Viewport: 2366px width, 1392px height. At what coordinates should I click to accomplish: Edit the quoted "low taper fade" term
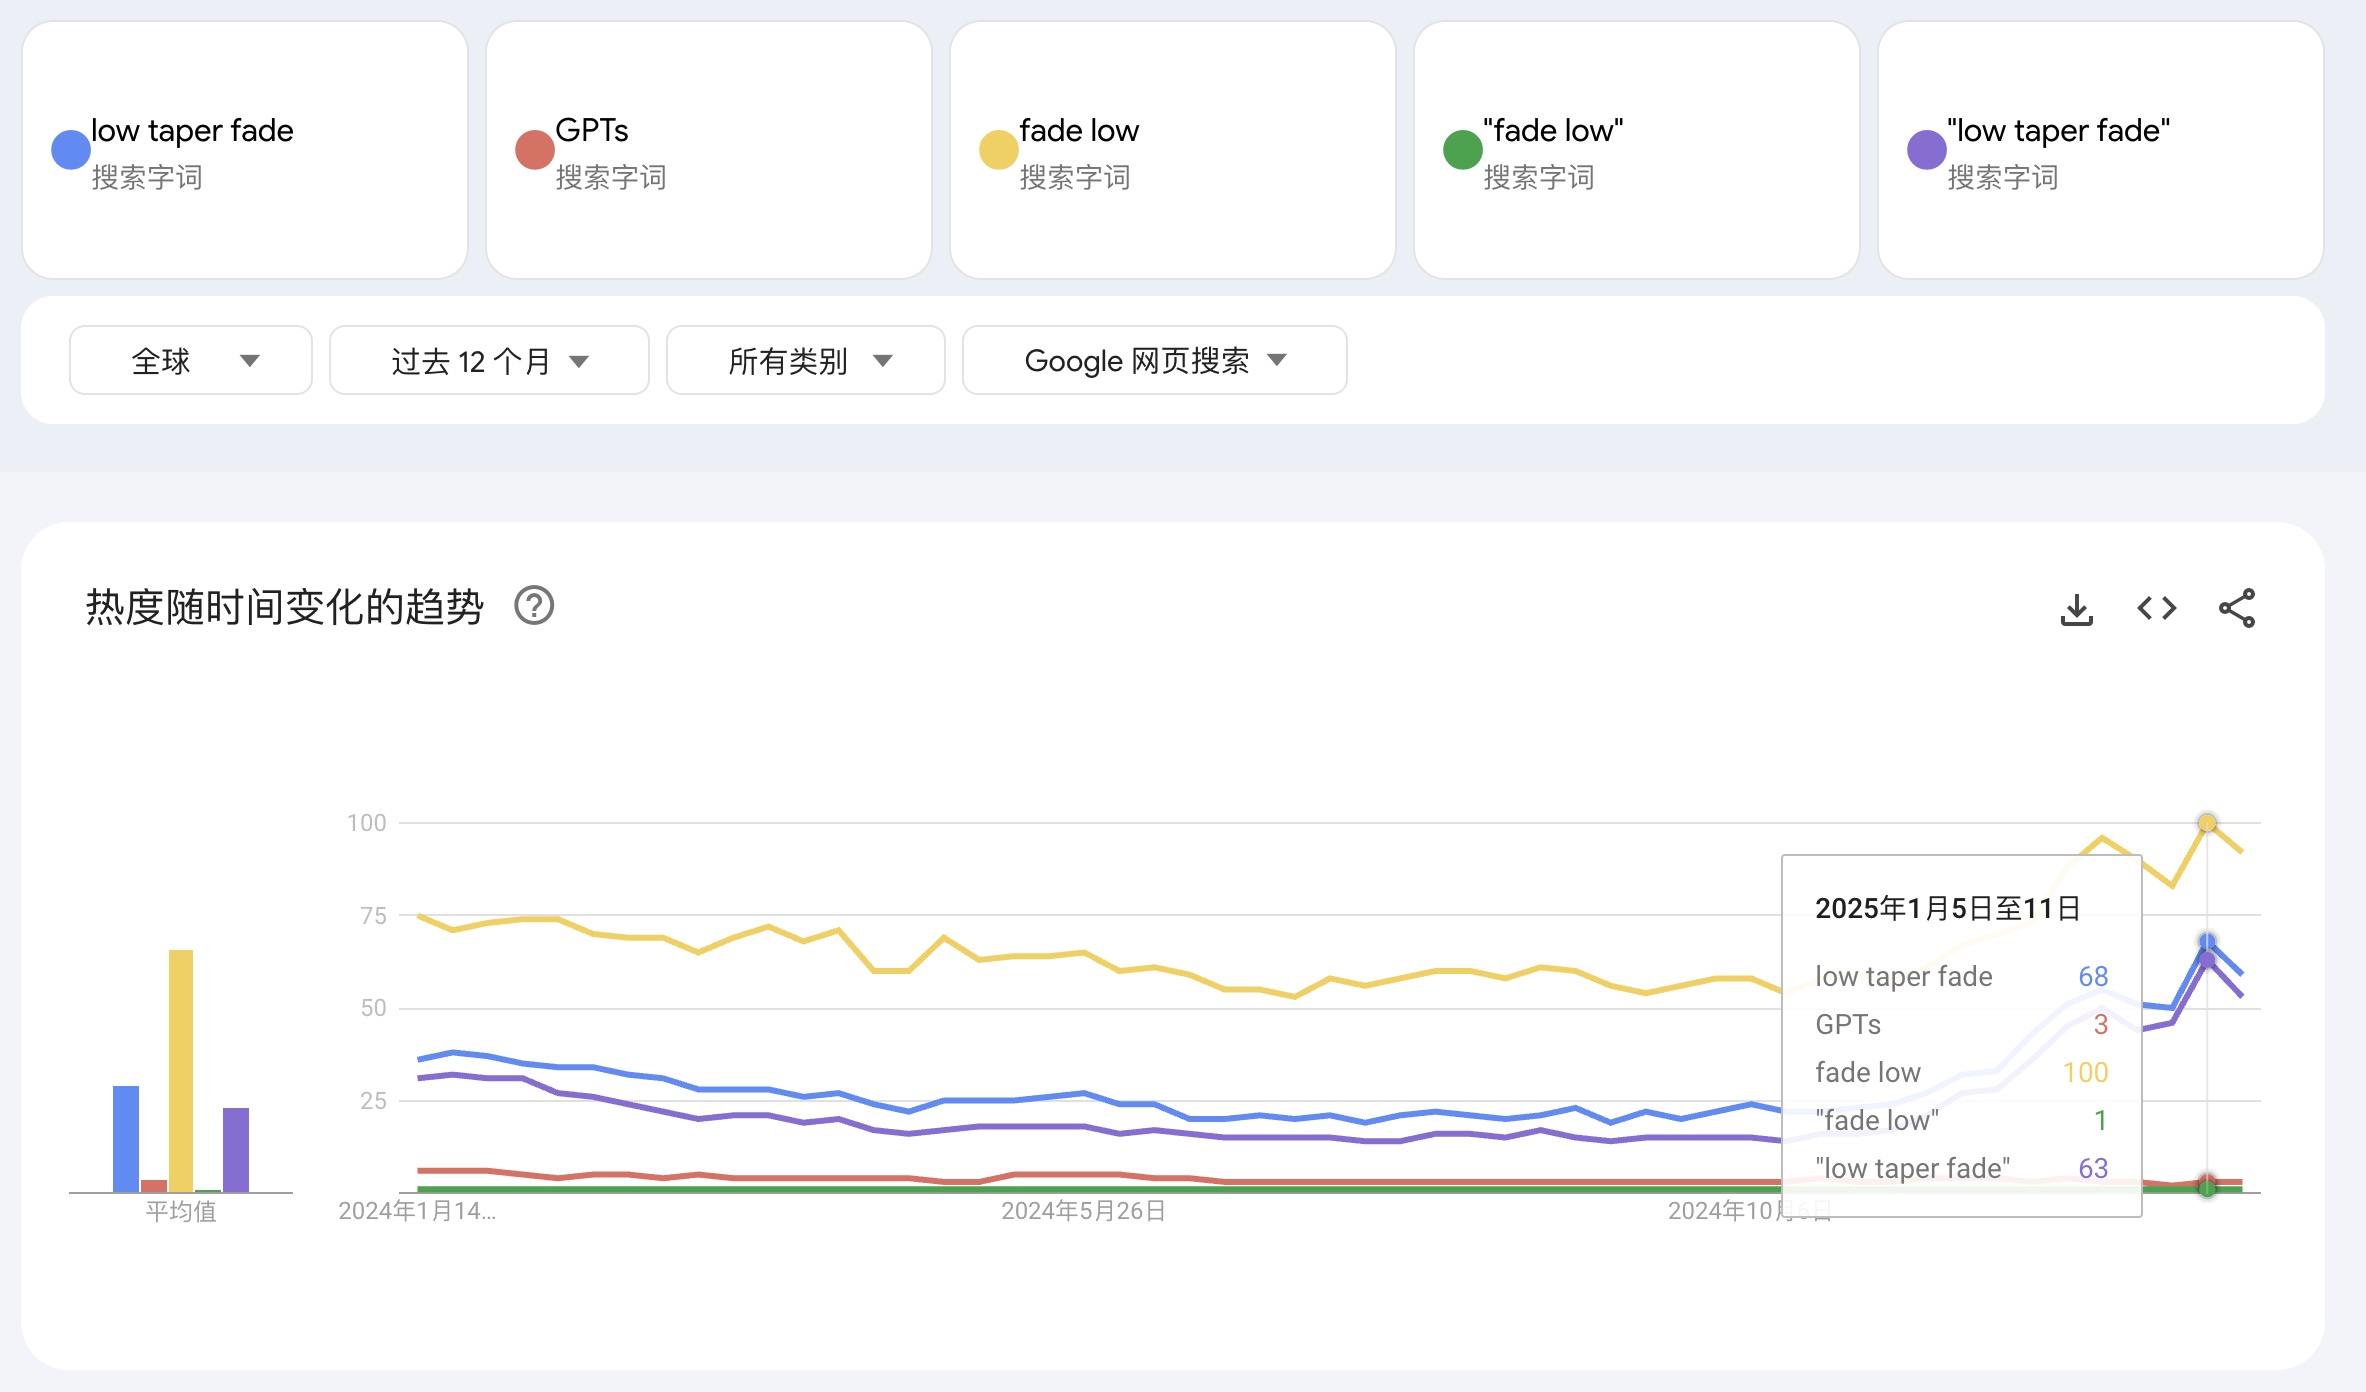pos(2101,150)
